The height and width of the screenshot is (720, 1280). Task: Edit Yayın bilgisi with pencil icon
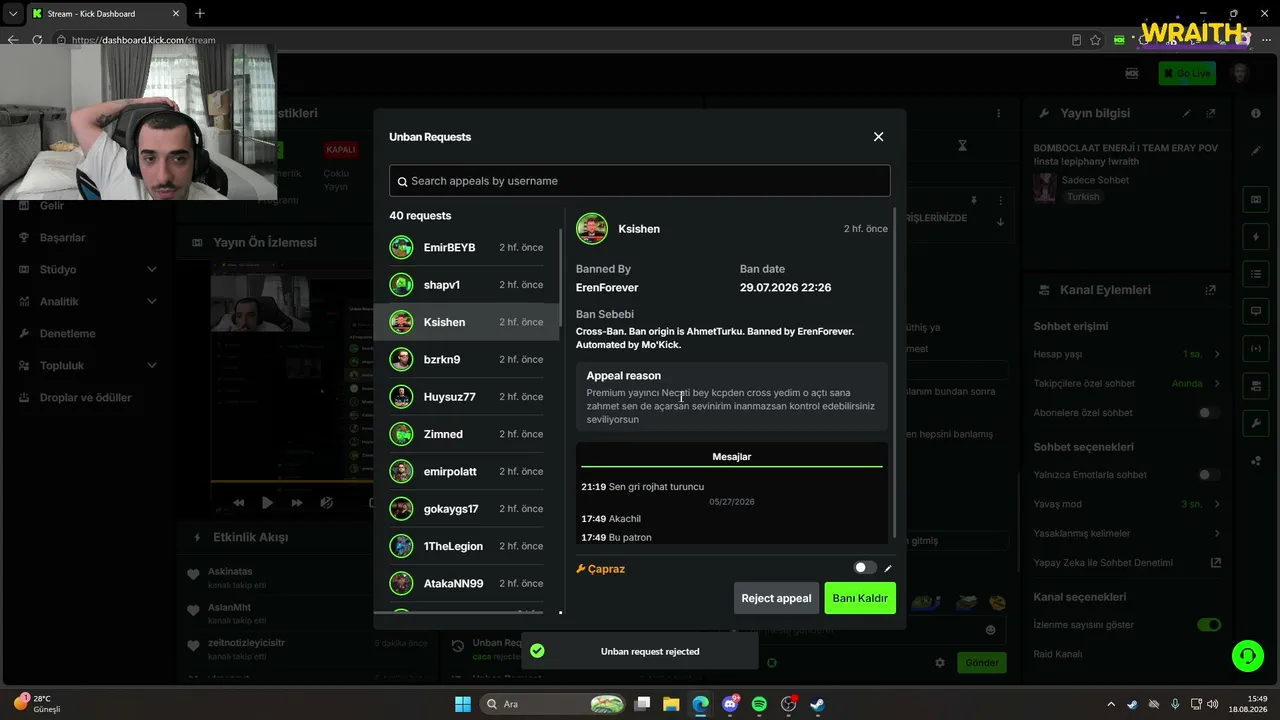tap(1187, 114)
